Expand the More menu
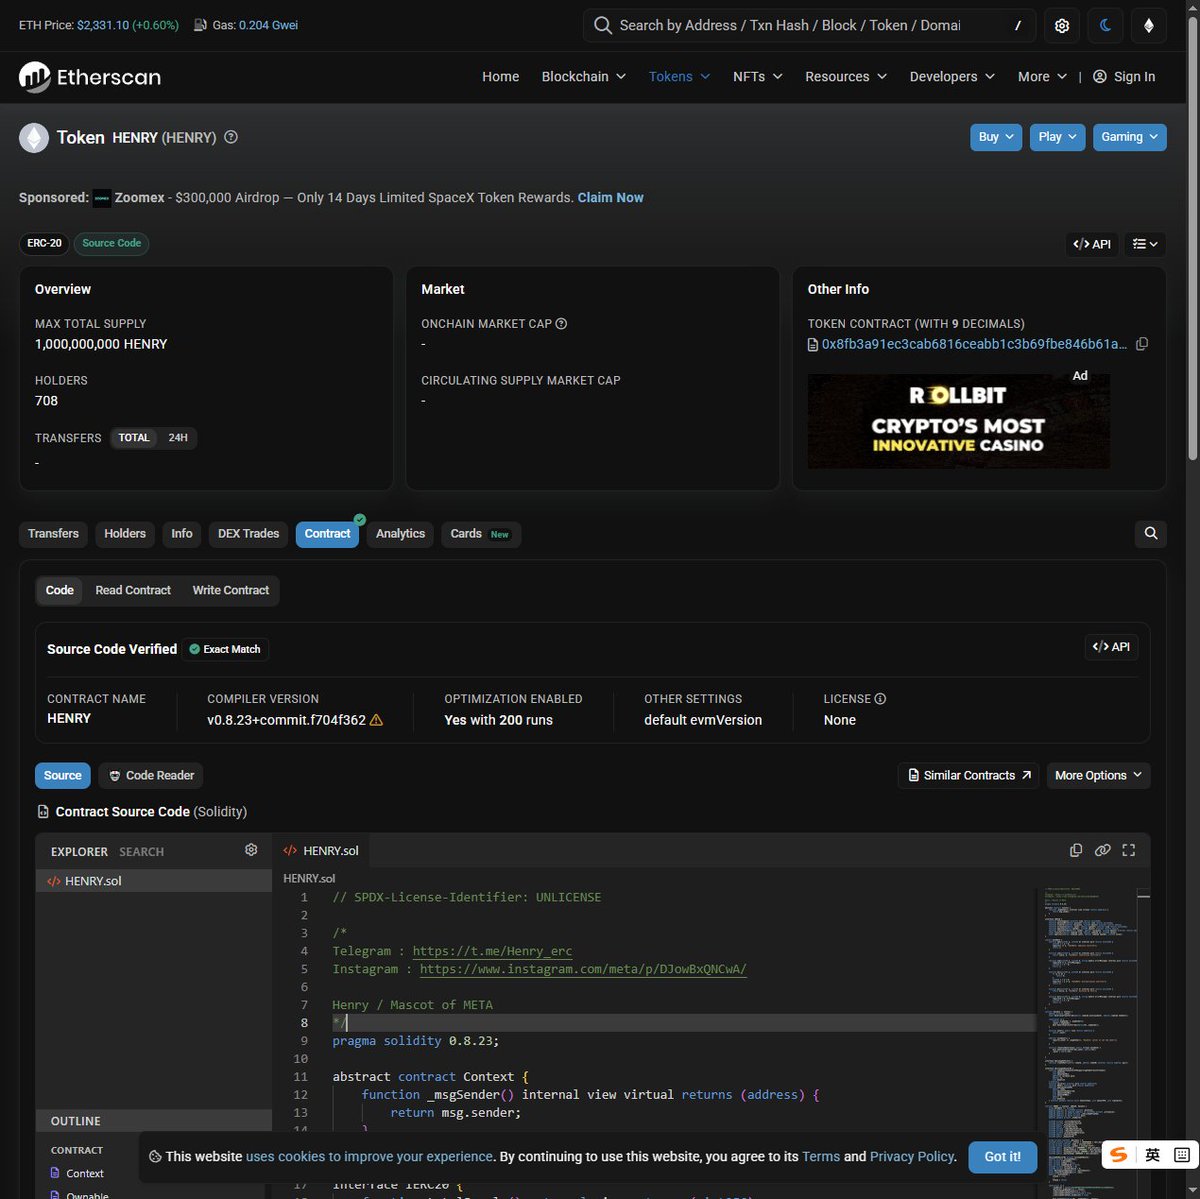The image size is (1200, 1199). pyautogui.click(x=1043, y=77)
